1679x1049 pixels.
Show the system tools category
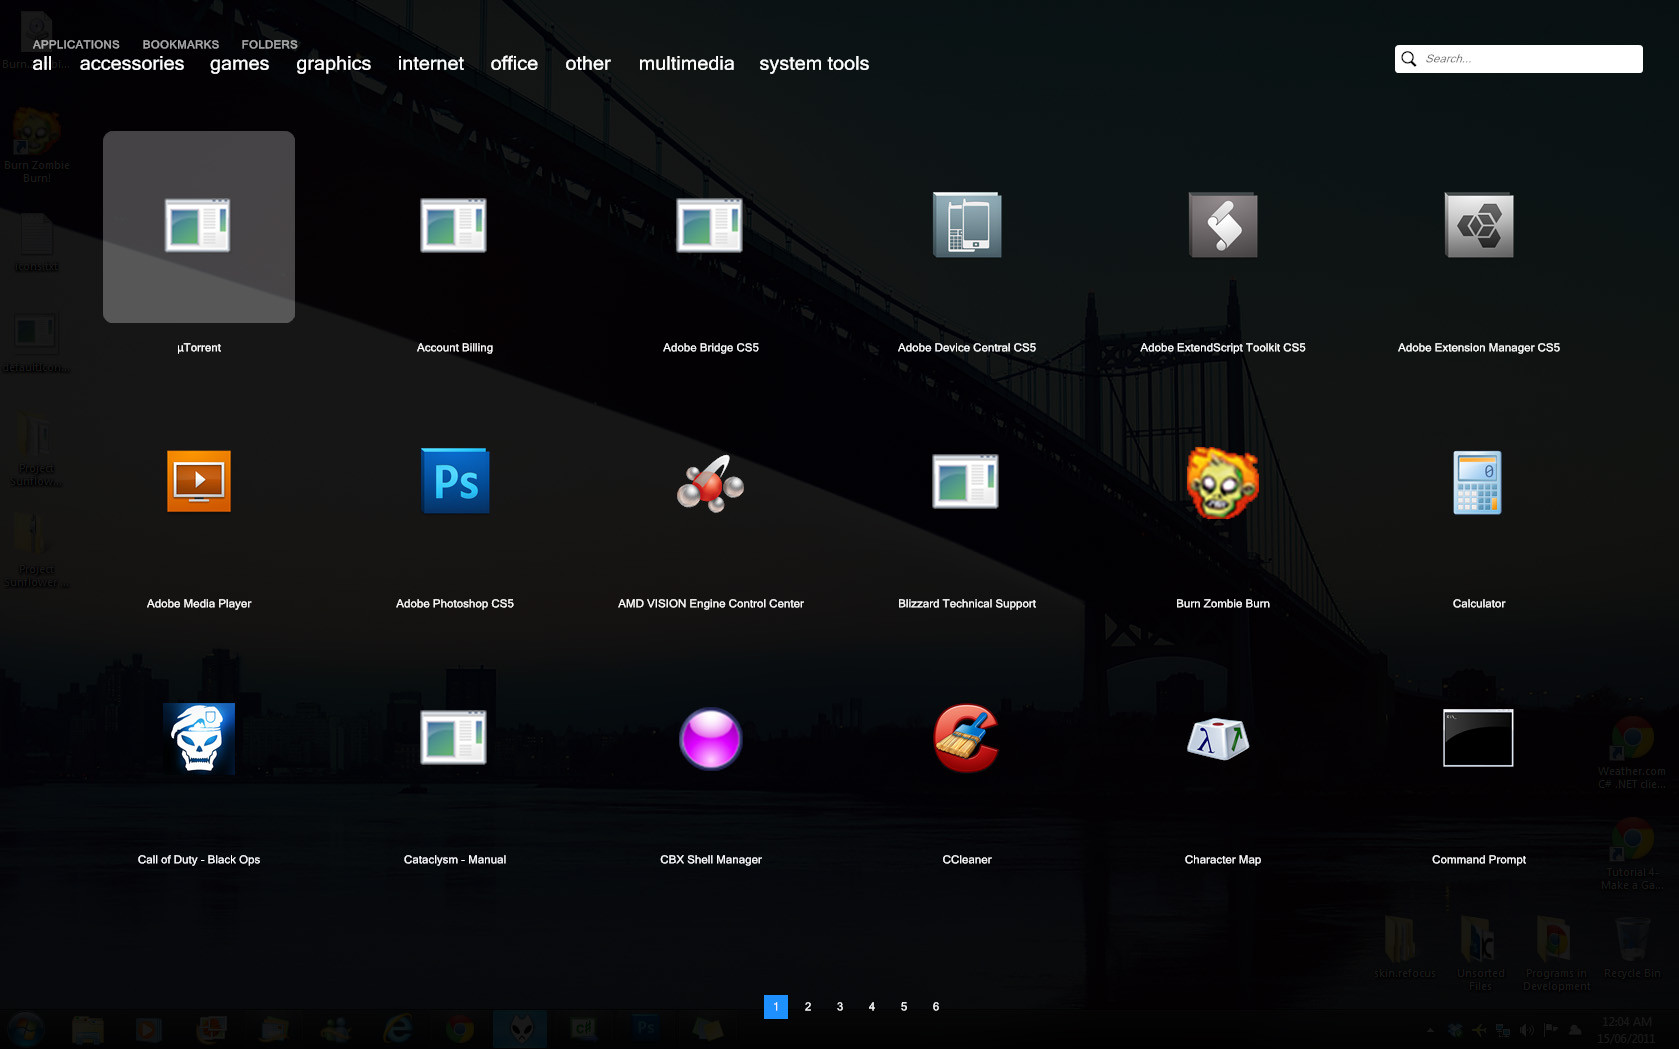tap(814, 64)
